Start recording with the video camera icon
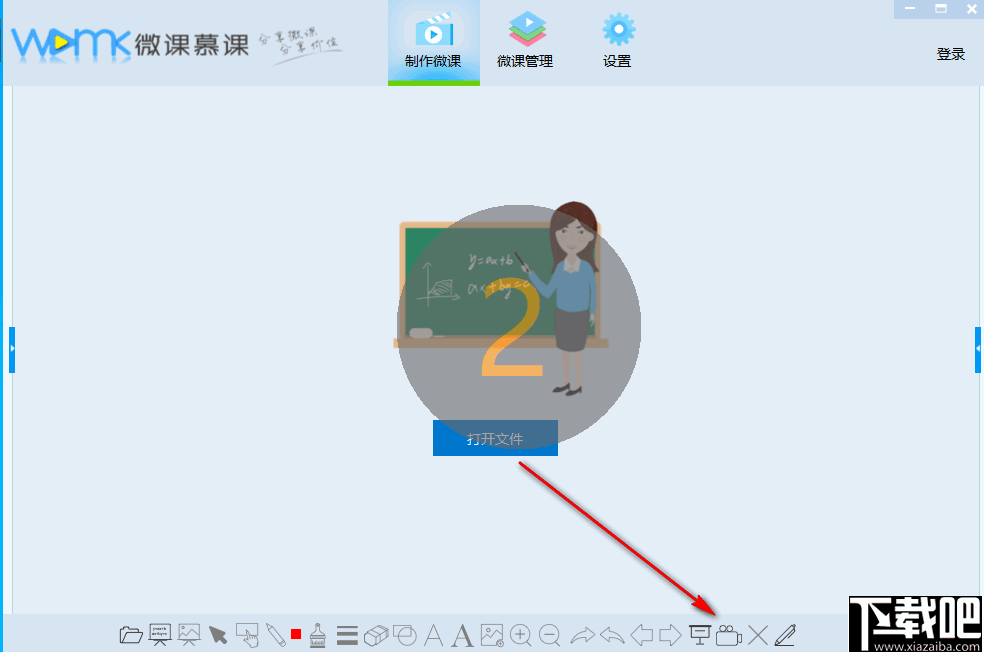The height and width of the screenshot is (652, 984). tap(728, 635)
